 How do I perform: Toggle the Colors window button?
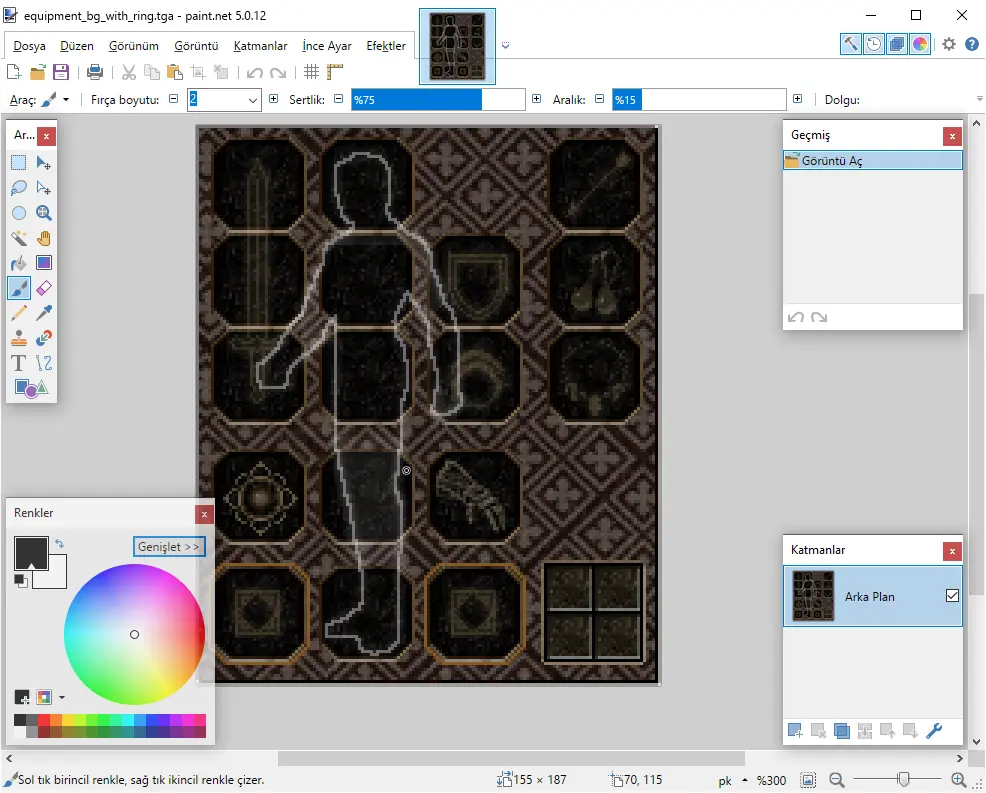tap(920, 44)
